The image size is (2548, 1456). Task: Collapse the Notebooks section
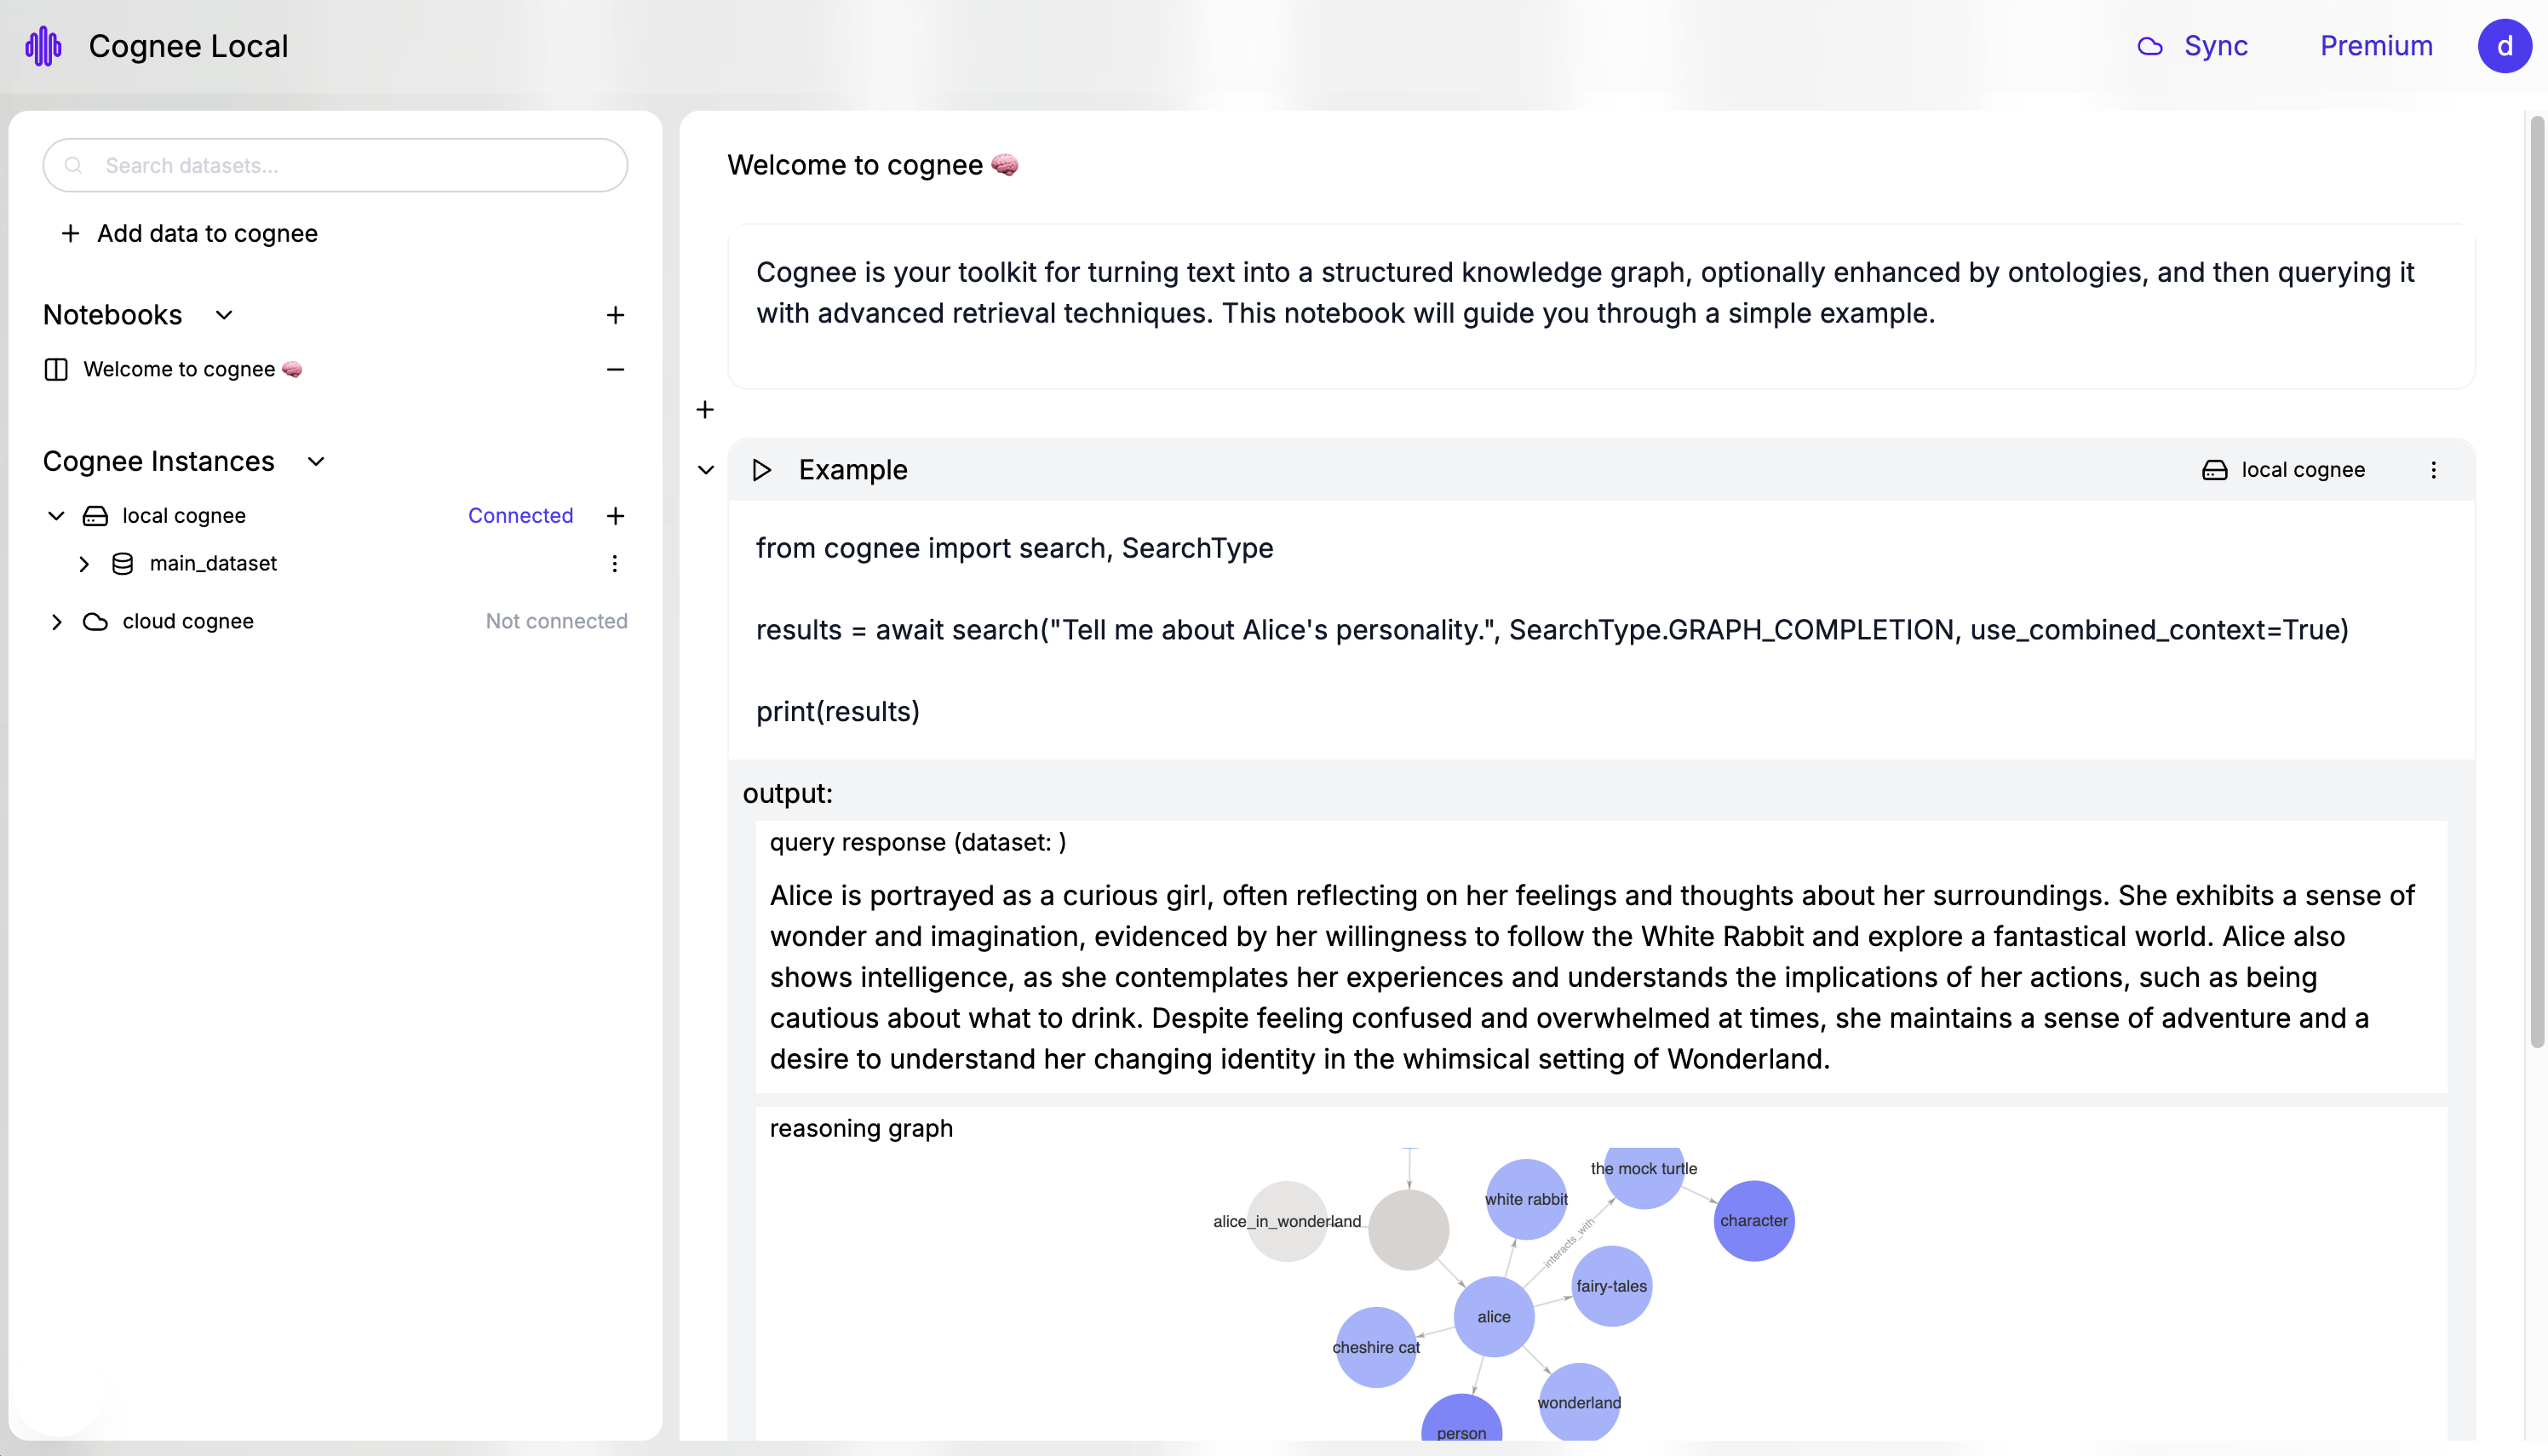point(224,315)
